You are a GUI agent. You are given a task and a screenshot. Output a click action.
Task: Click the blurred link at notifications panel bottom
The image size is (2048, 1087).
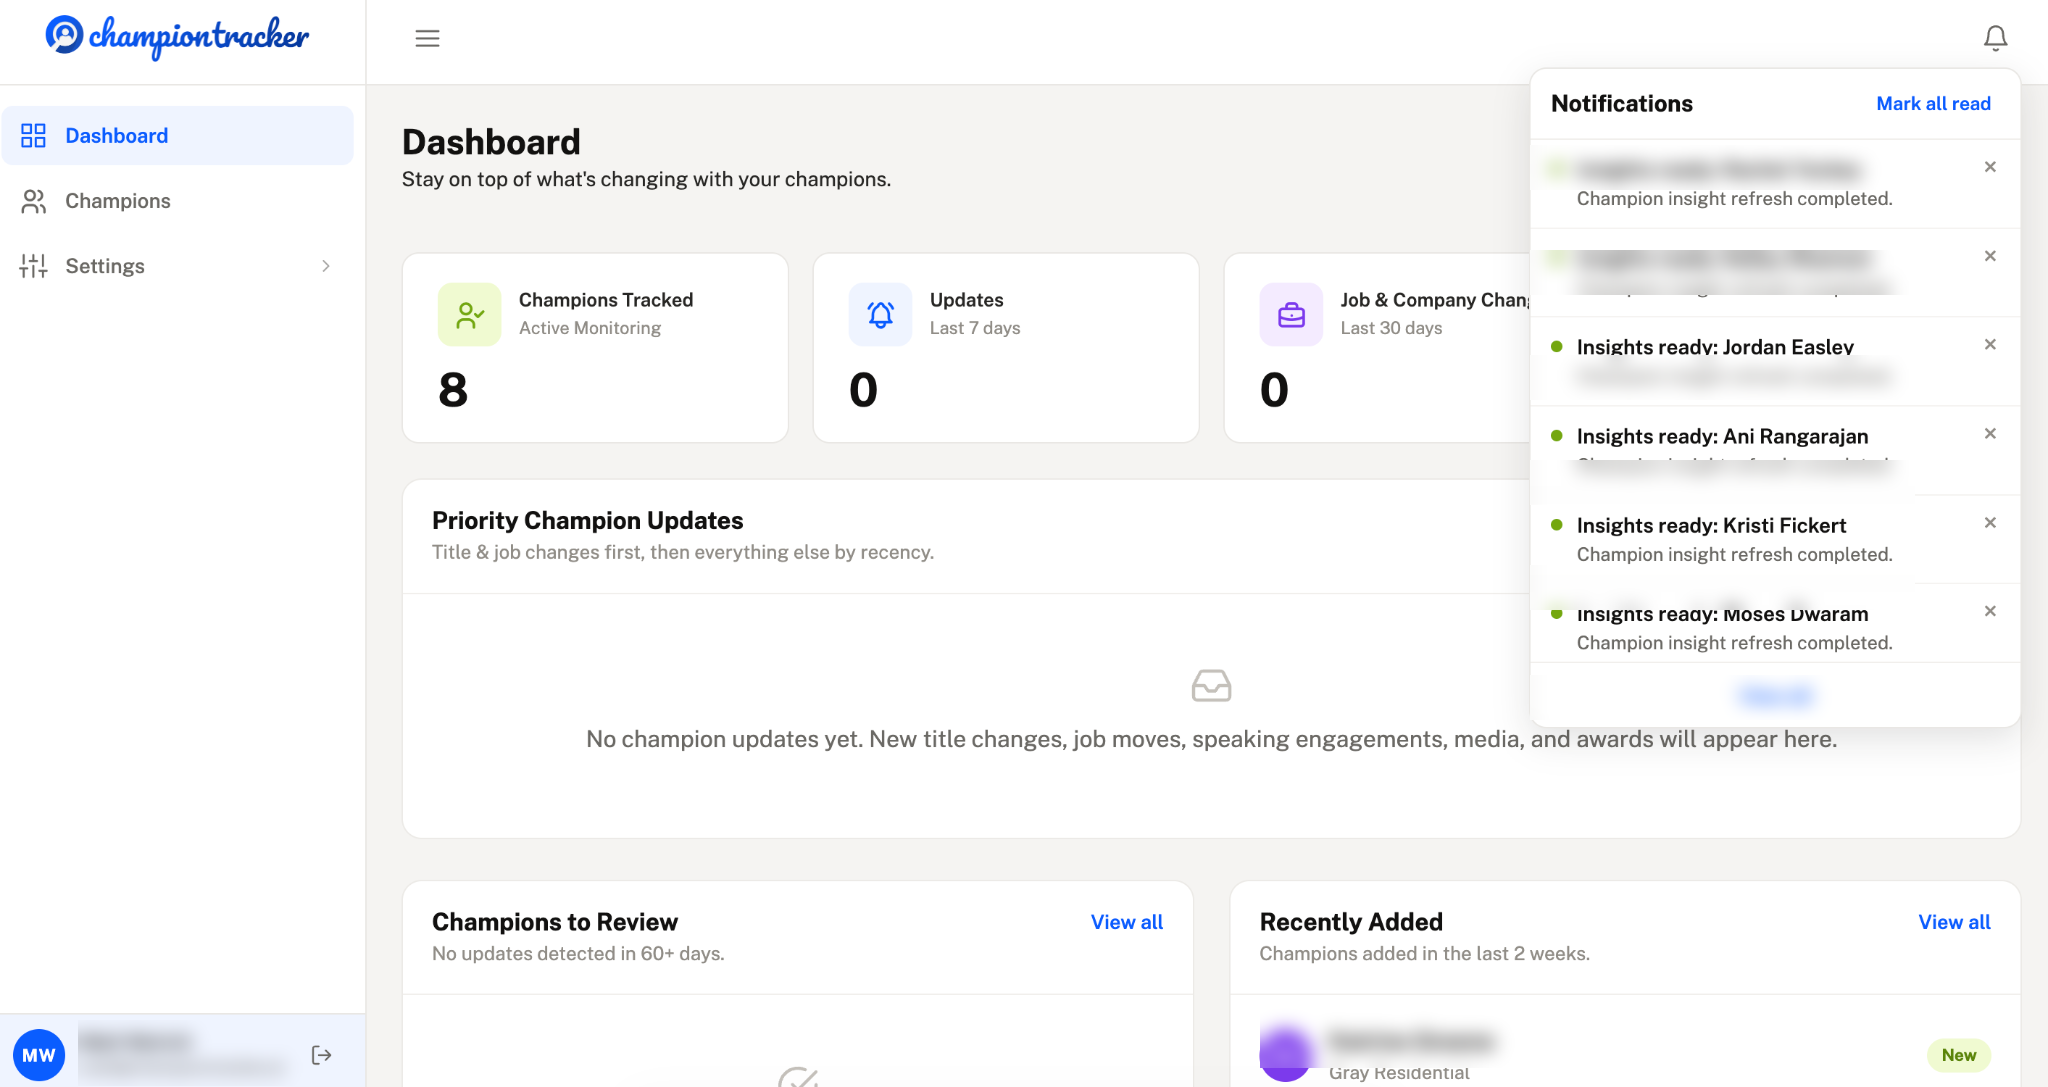(x=1775, y=695)
